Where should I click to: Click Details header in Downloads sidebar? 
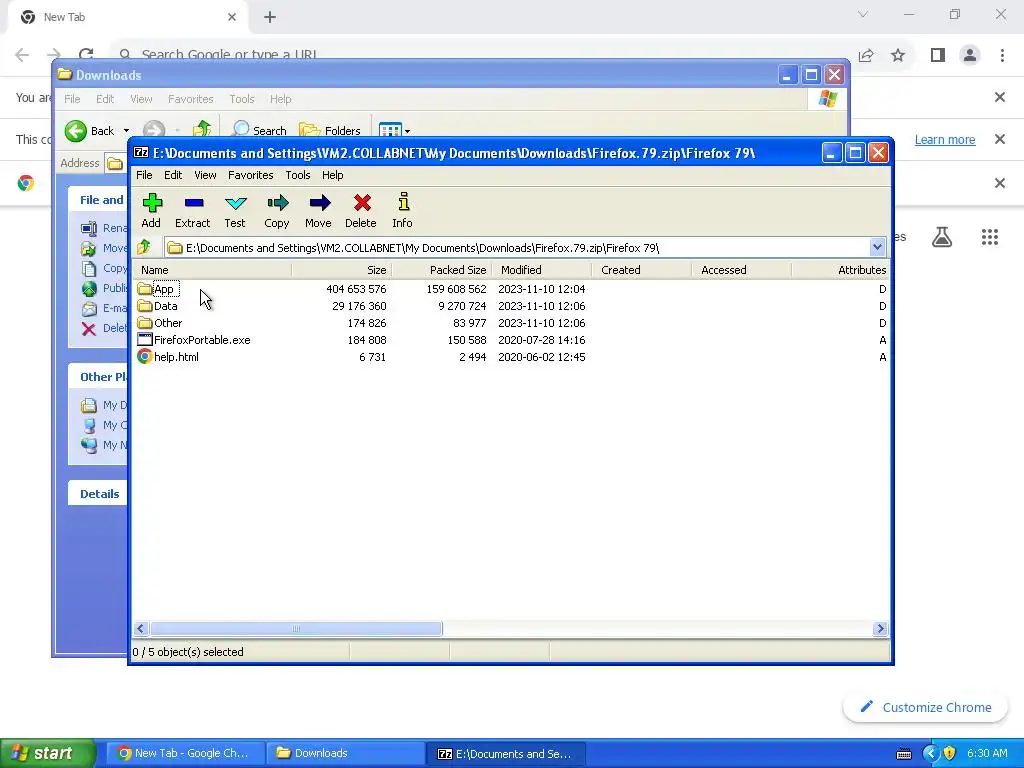pyautogui.click(x=99, y=494)
